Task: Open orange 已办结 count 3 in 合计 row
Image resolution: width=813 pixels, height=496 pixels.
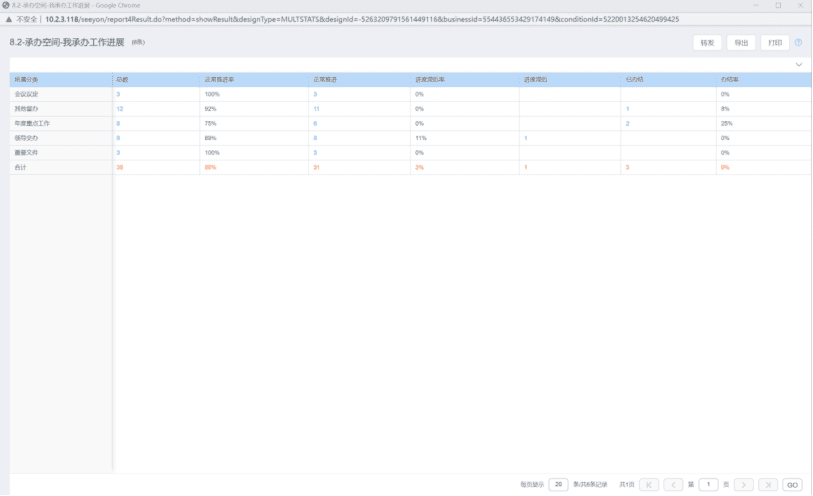Action: 627,167
